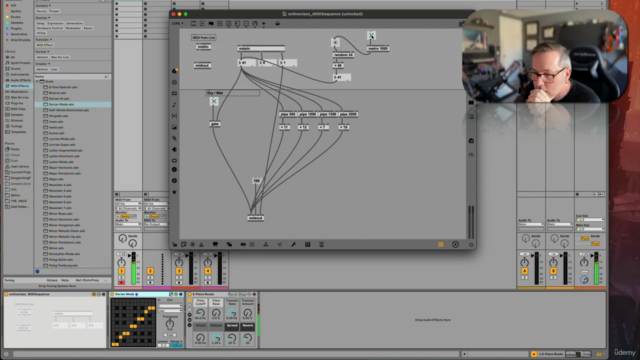Toggle the X switch above metro 1000
The height and width of the screenshot is (360, 640).
(371, 36)
